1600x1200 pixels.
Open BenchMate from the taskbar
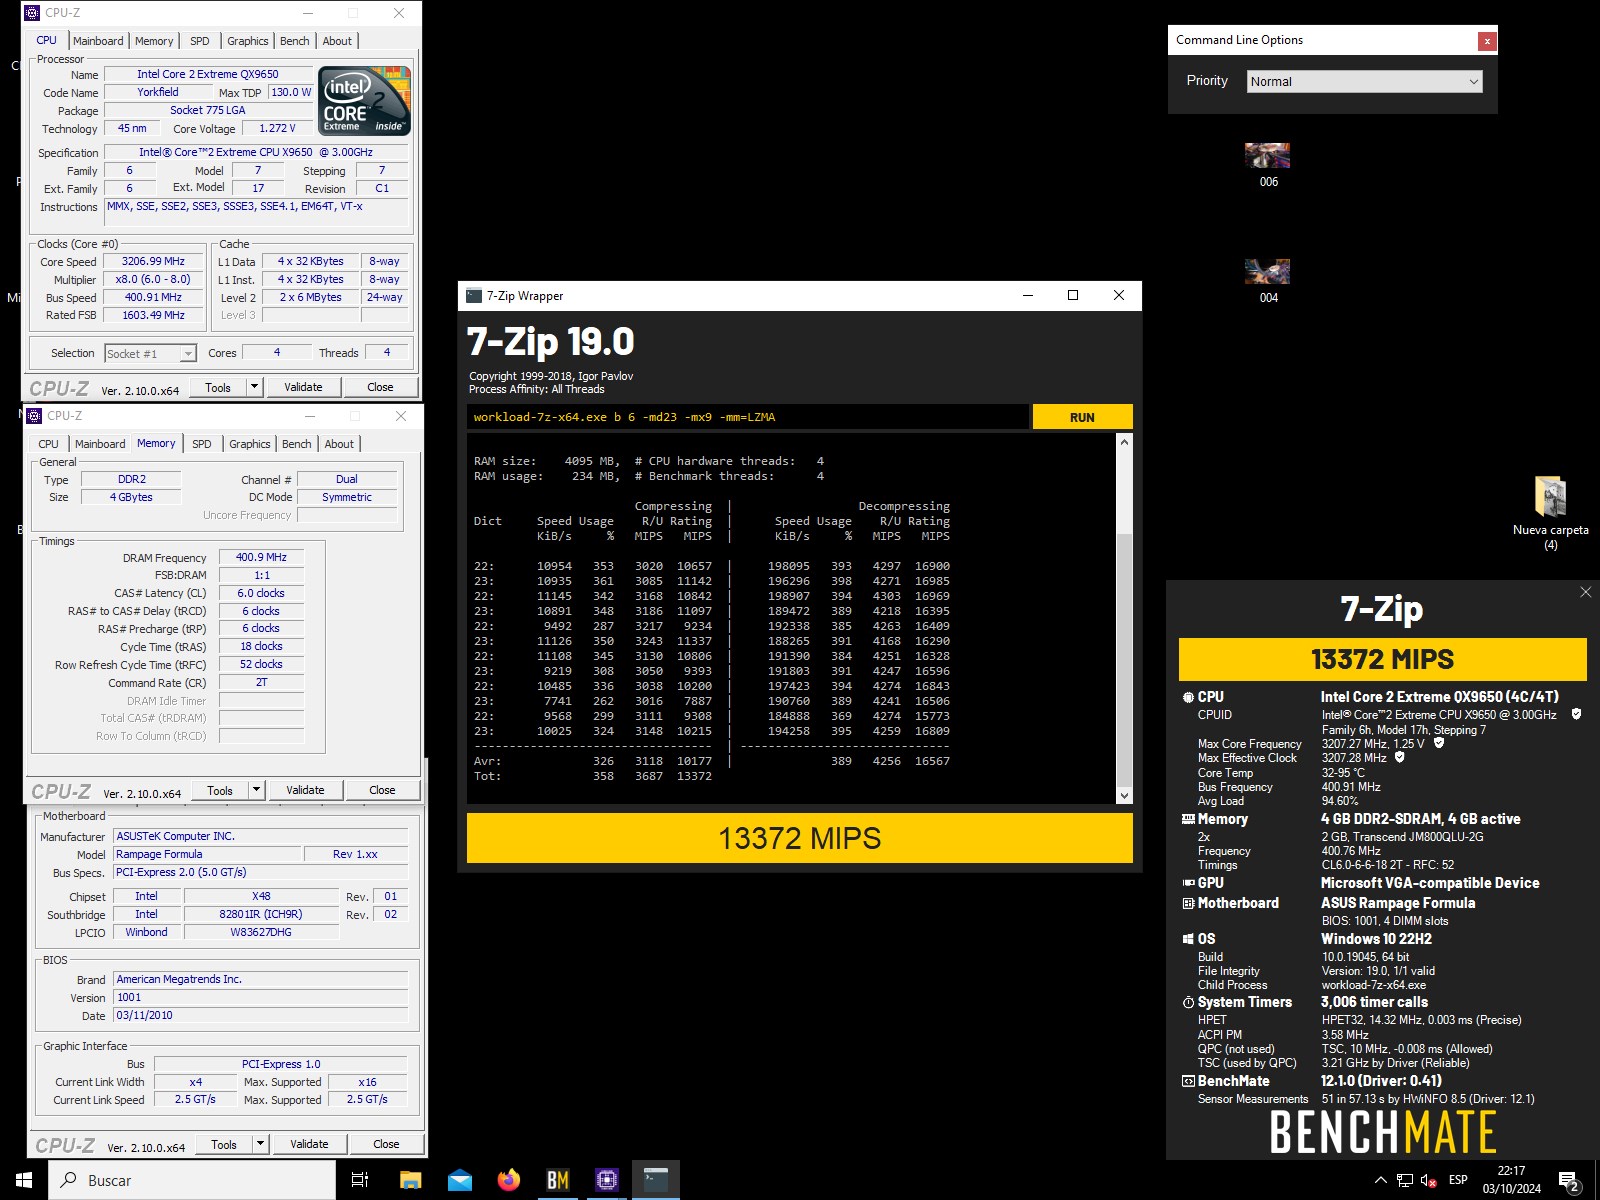[x=558, y=1180]
